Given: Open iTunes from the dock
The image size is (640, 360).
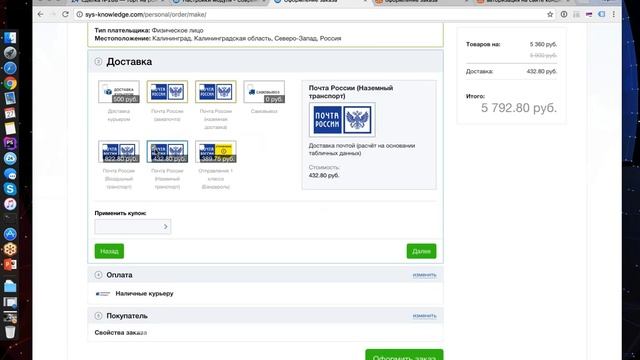Looking at the screenshot, I should (x=10, y=204).
